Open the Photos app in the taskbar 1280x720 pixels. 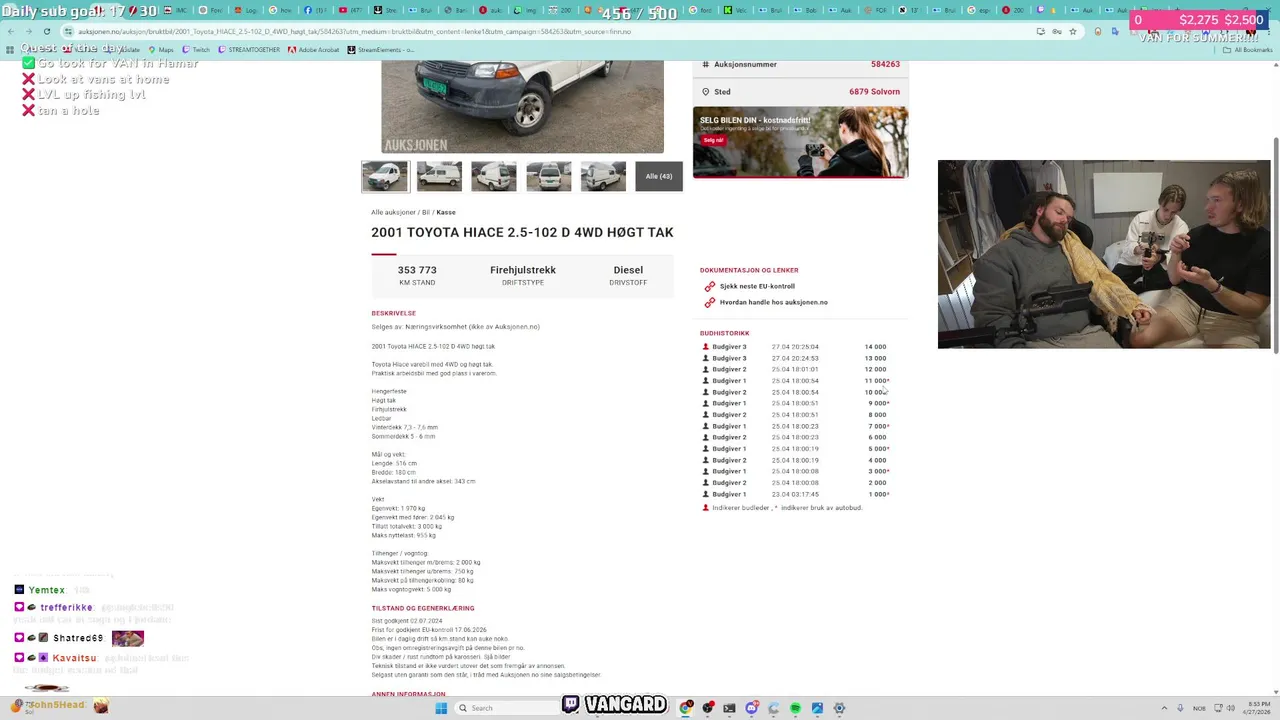pyautogui.click(x=817, y=708)
